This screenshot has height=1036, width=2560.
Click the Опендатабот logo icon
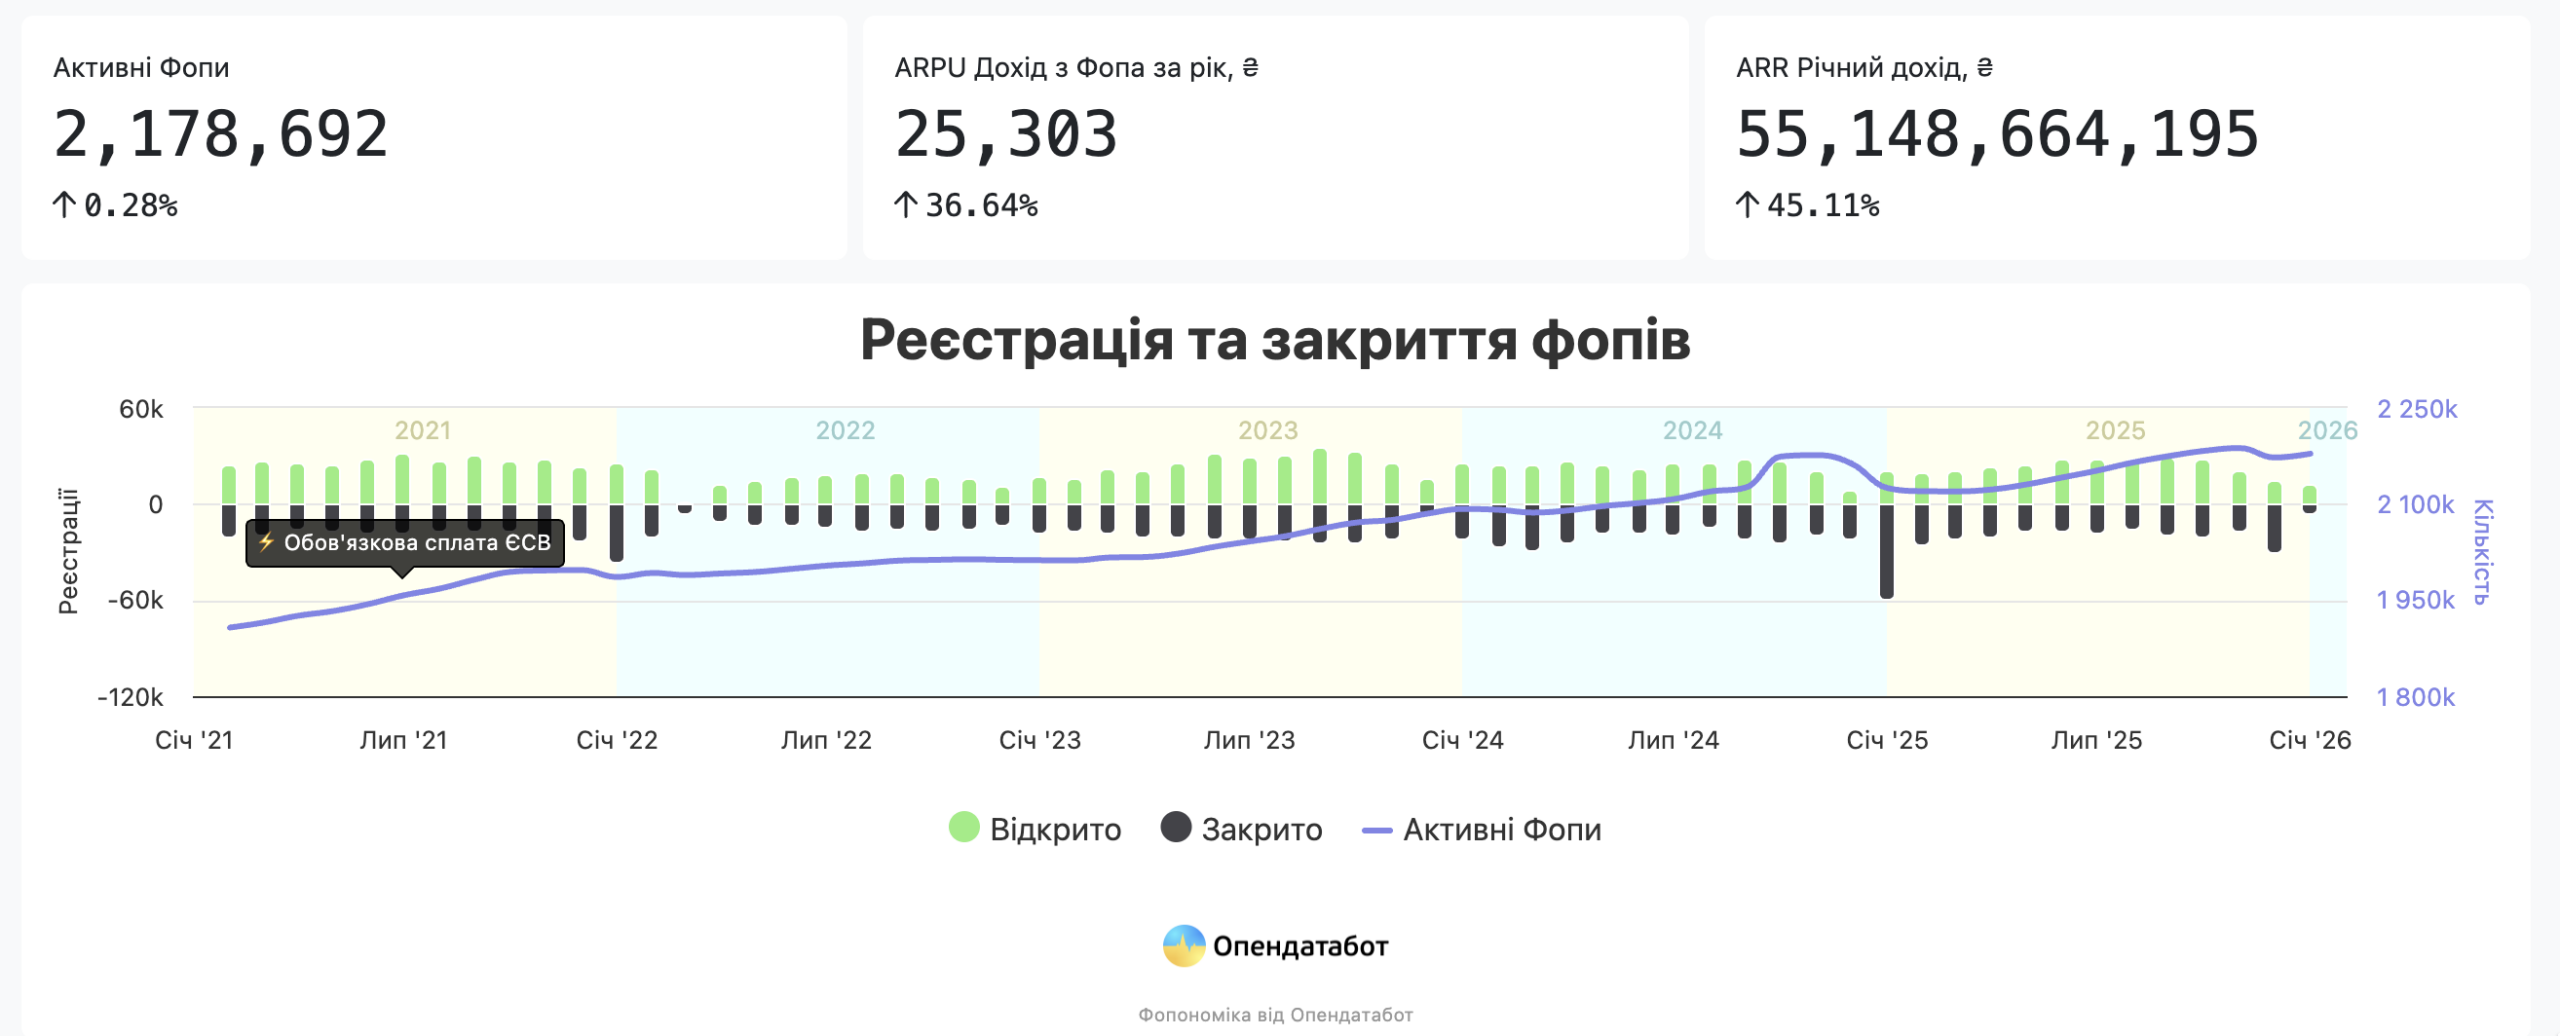1184,945
